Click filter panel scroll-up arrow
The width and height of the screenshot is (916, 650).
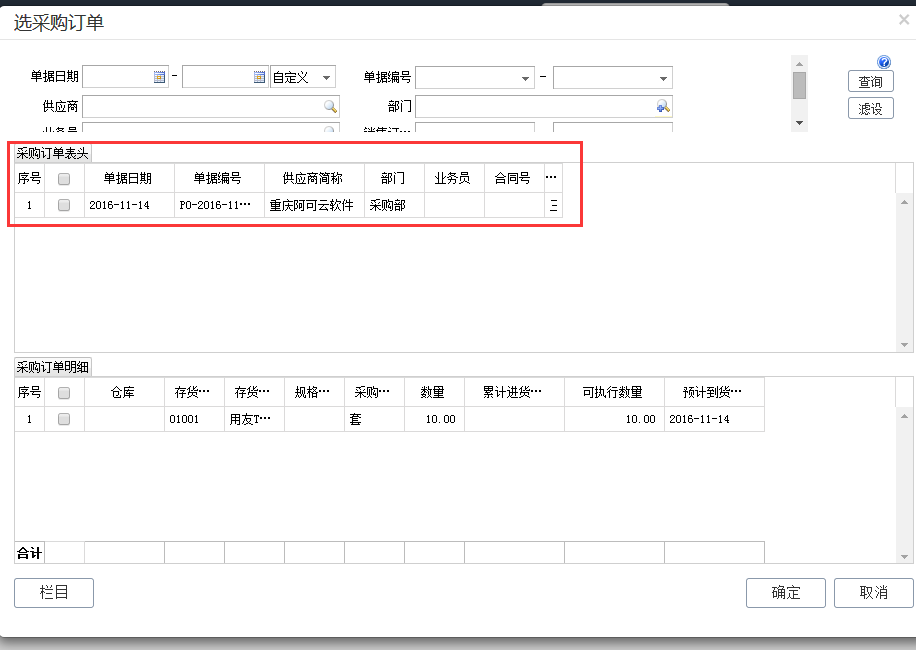point(799,64)
